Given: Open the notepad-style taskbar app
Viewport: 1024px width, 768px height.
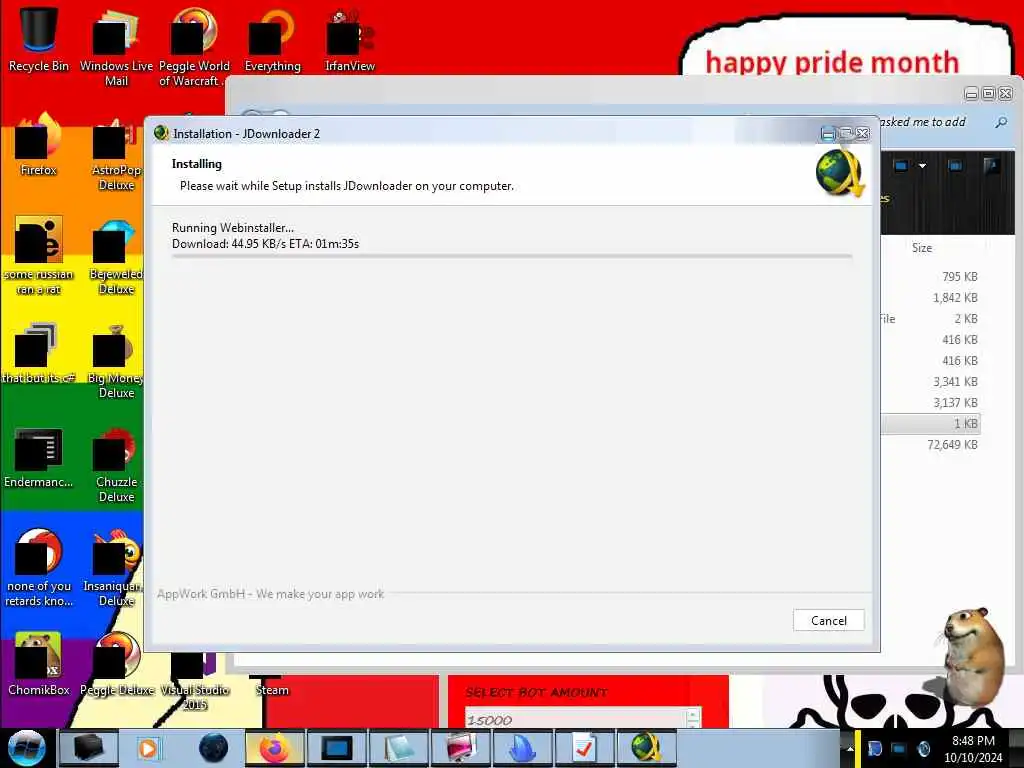Looking at the screenshot, I should point(398,748).
